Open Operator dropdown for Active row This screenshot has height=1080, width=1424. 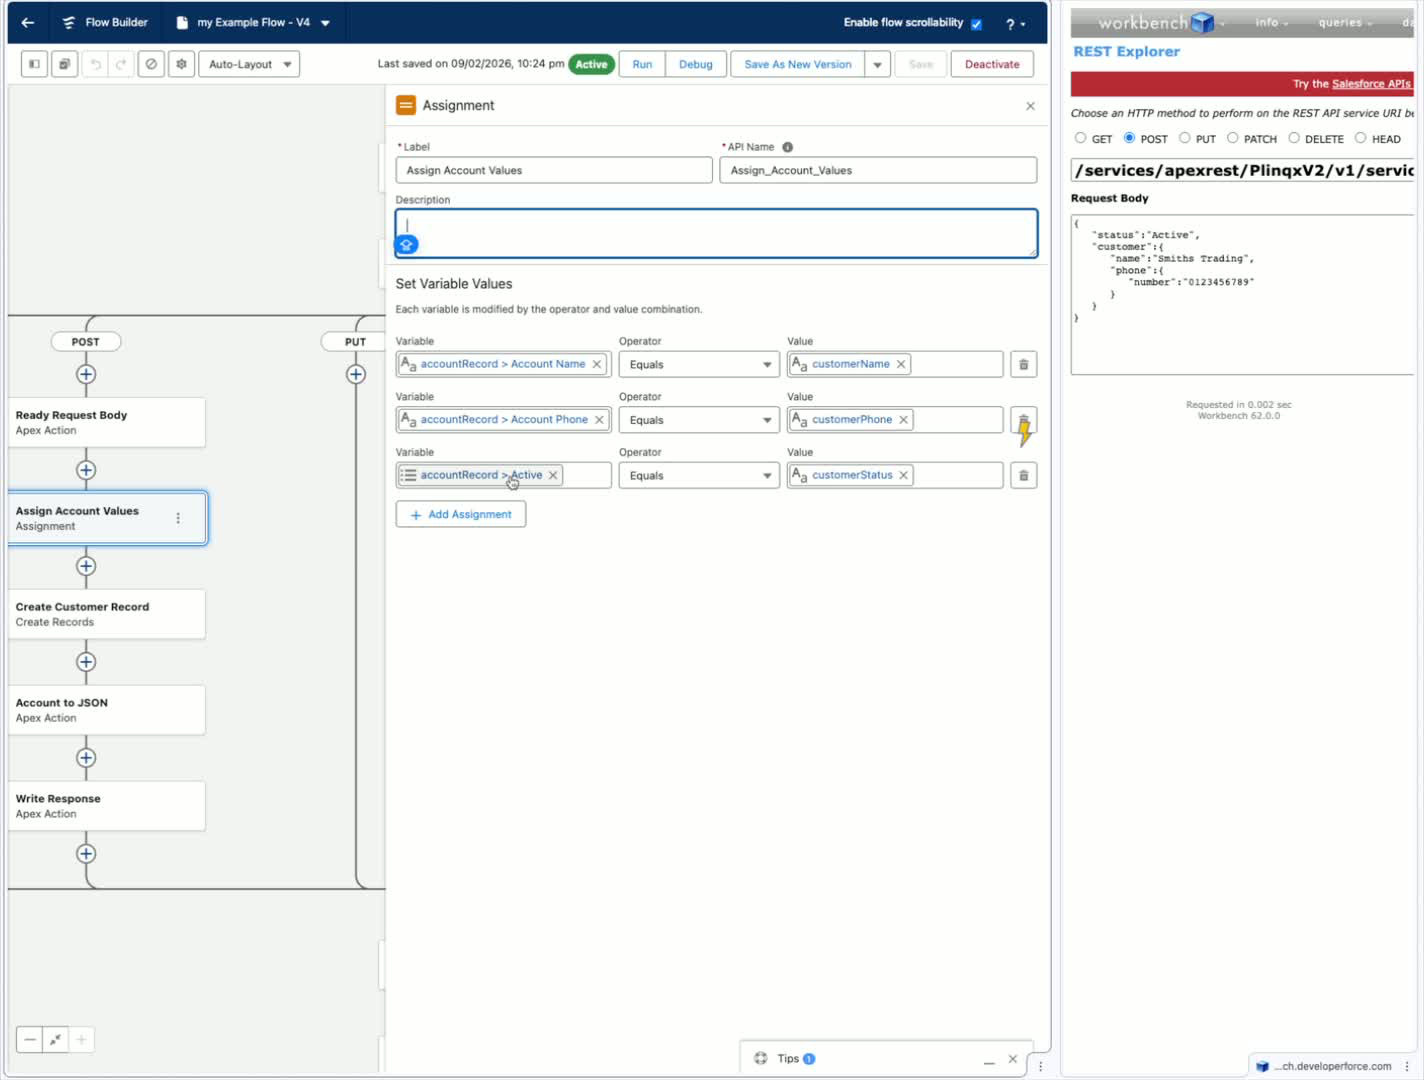click(699, 476)
